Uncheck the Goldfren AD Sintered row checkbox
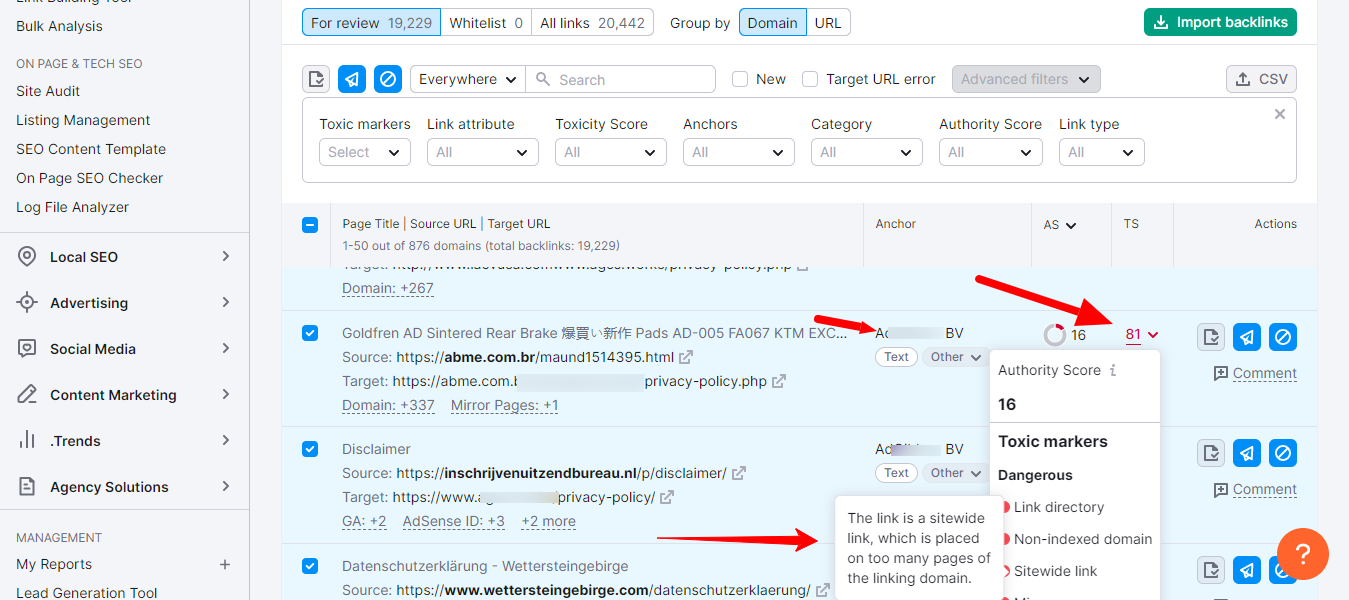 point(310,333)
